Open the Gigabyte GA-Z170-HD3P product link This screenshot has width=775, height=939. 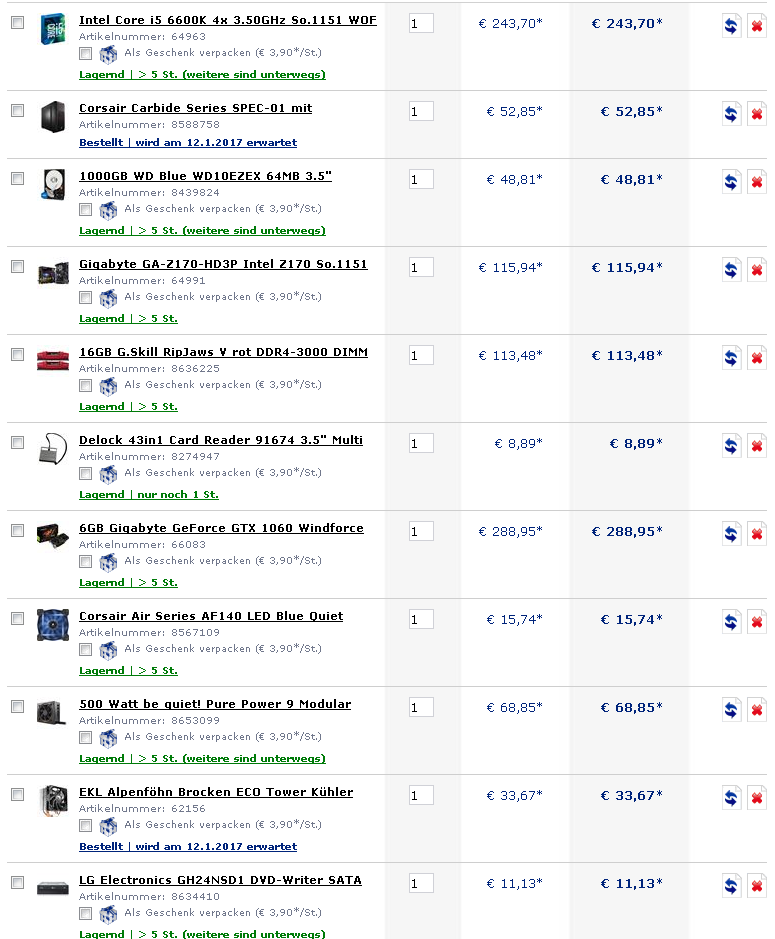223,264
